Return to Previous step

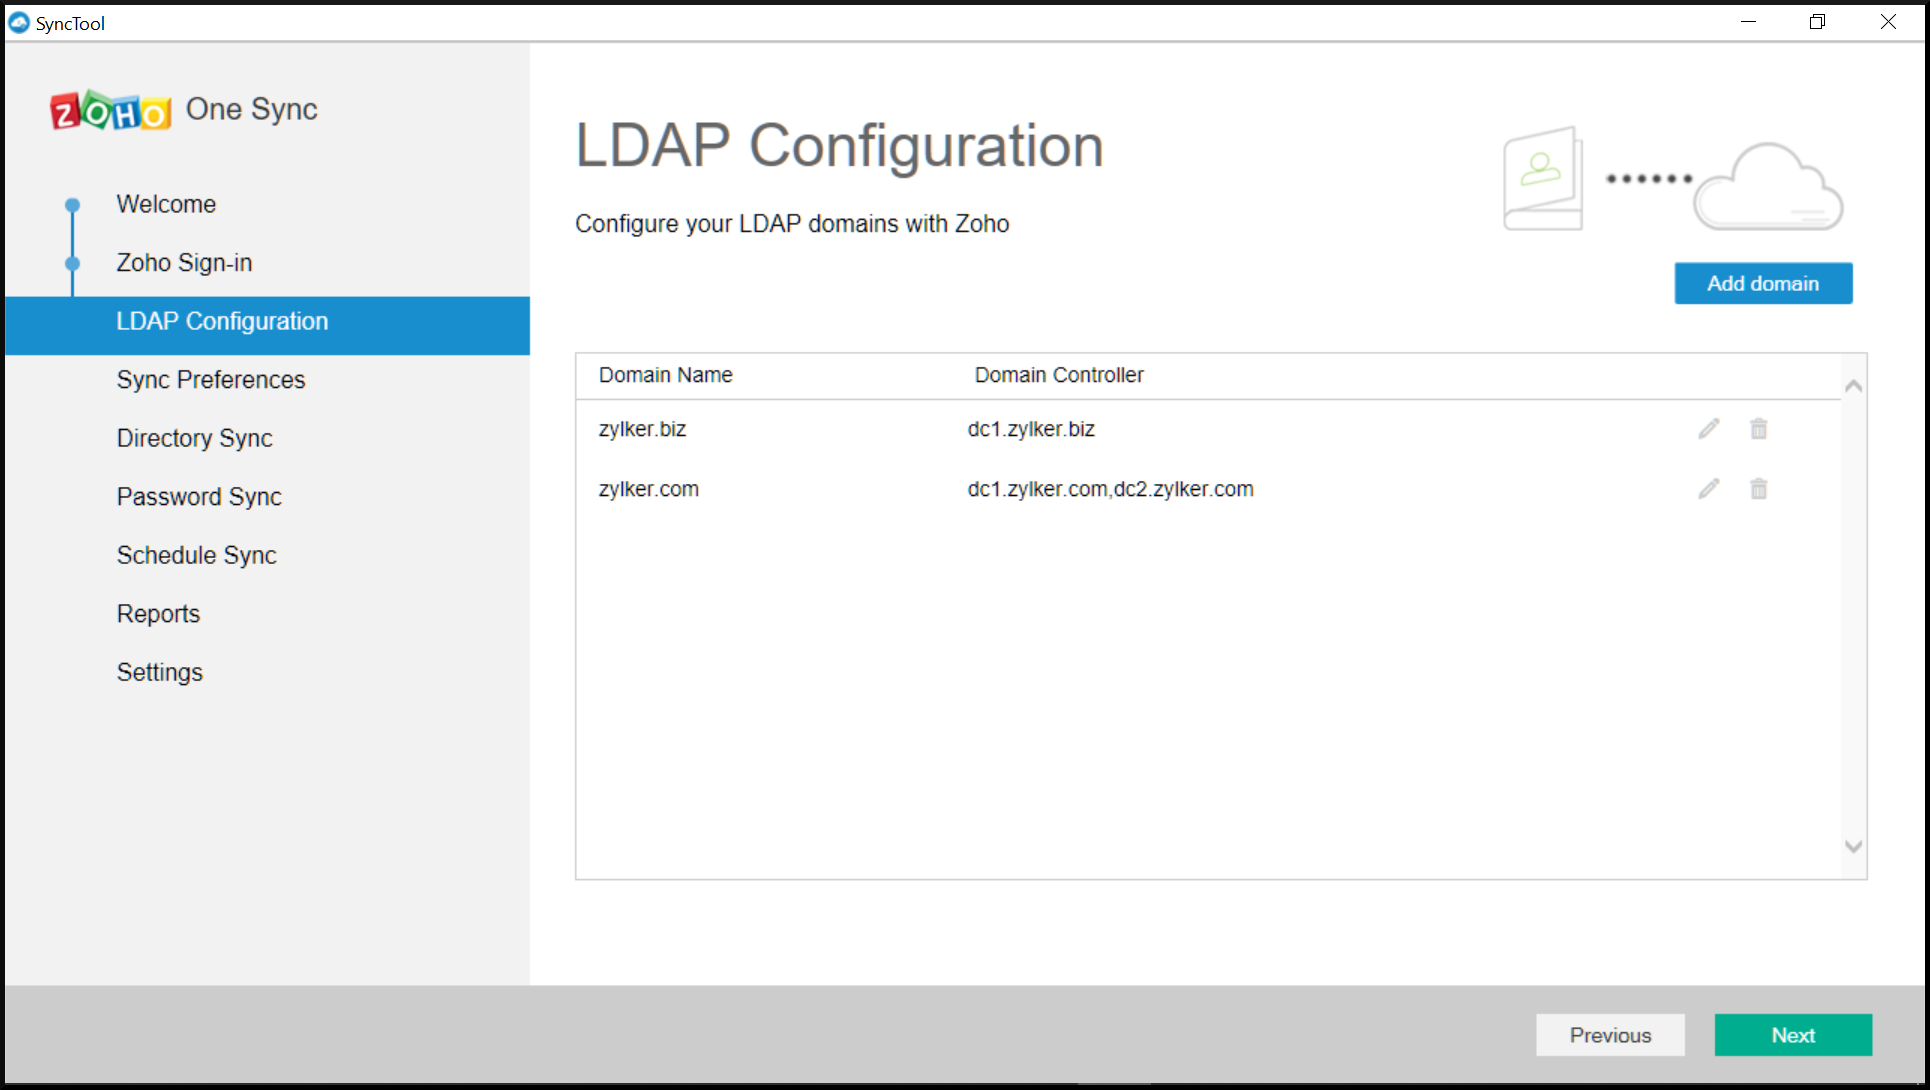tap(1609, 1035)
